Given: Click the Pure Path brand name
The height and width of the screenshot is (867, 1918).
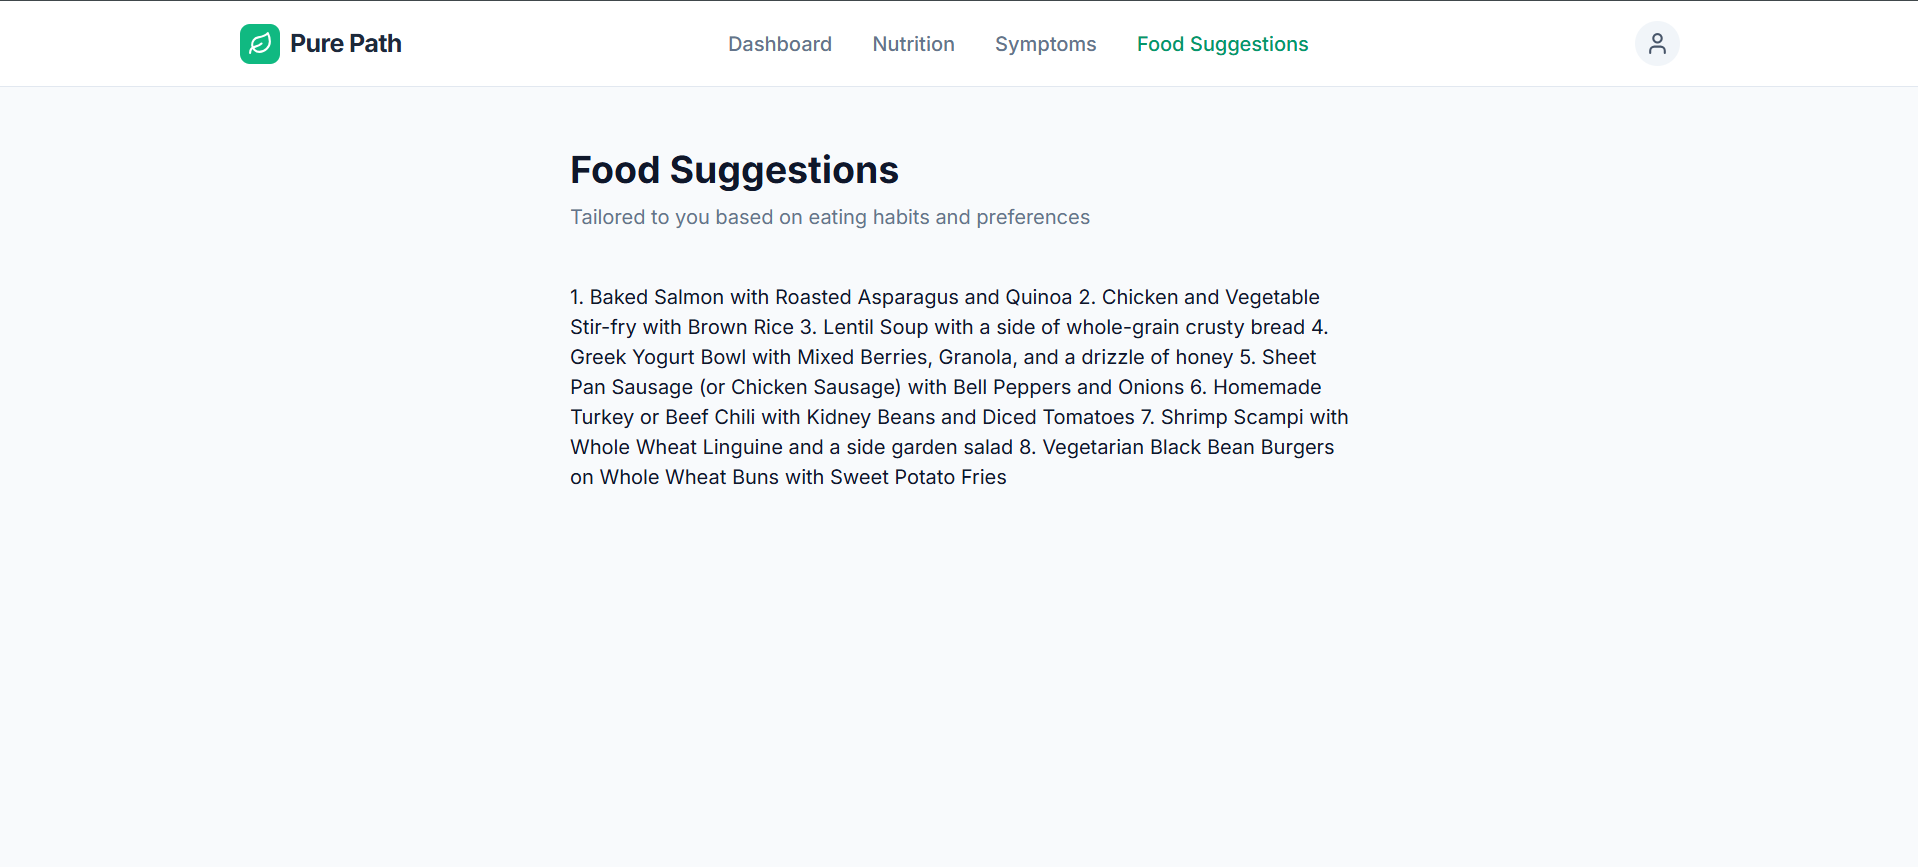Looking at the screenshot, I should click(346, 44).
